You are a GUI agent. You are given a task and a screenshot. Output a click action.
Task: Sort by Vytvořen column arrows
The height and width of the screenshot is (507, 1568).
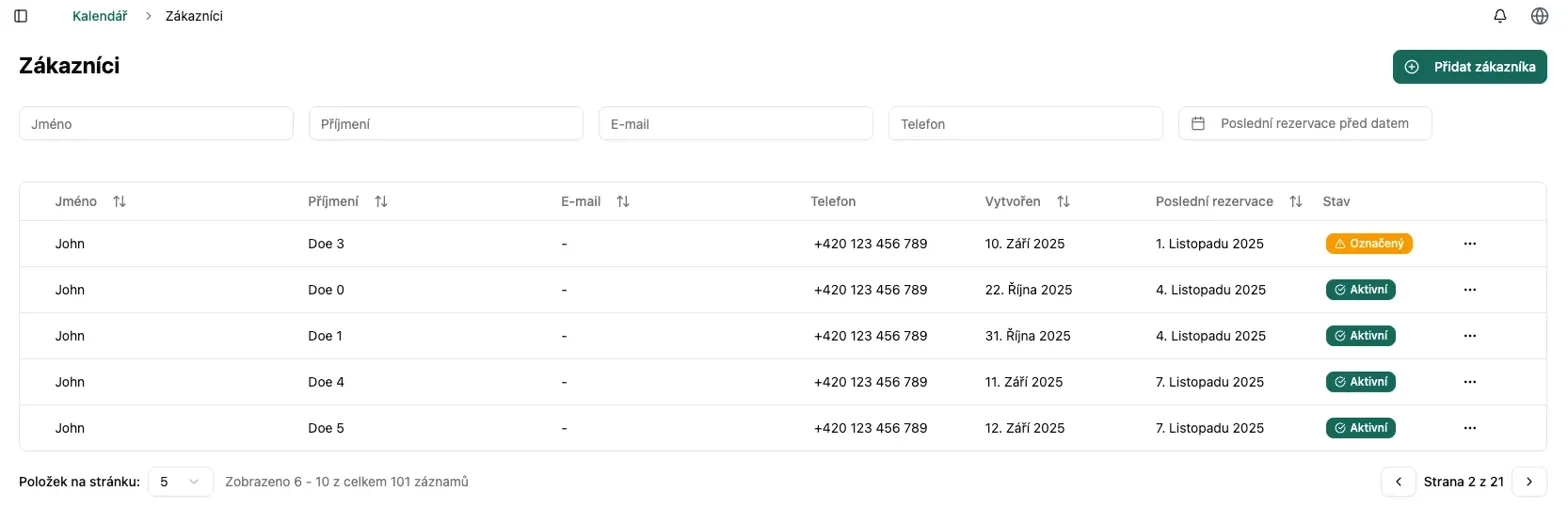pyautogui.click(x=1063, y=201)
